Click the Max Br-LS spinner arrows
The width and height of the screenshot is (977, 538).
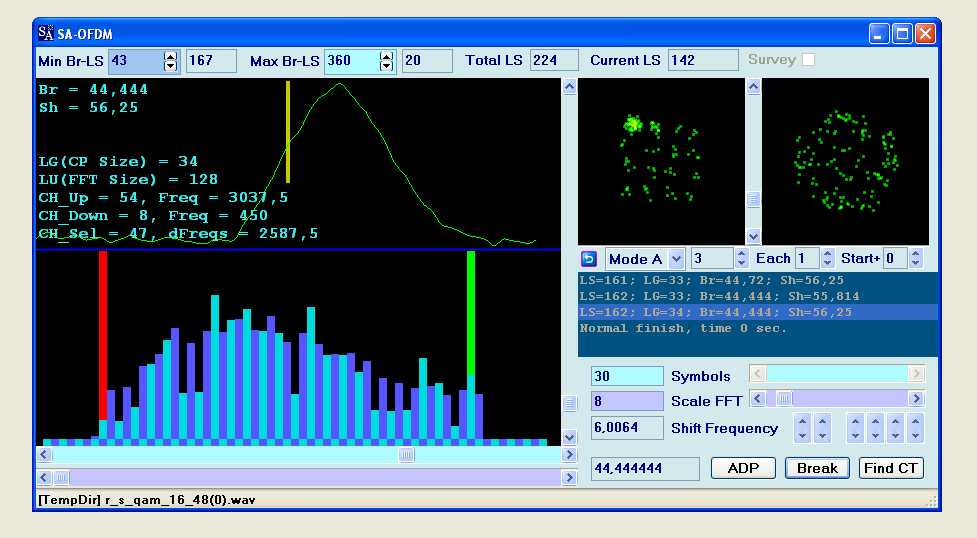pyautogui.click(x=387, y=61)
